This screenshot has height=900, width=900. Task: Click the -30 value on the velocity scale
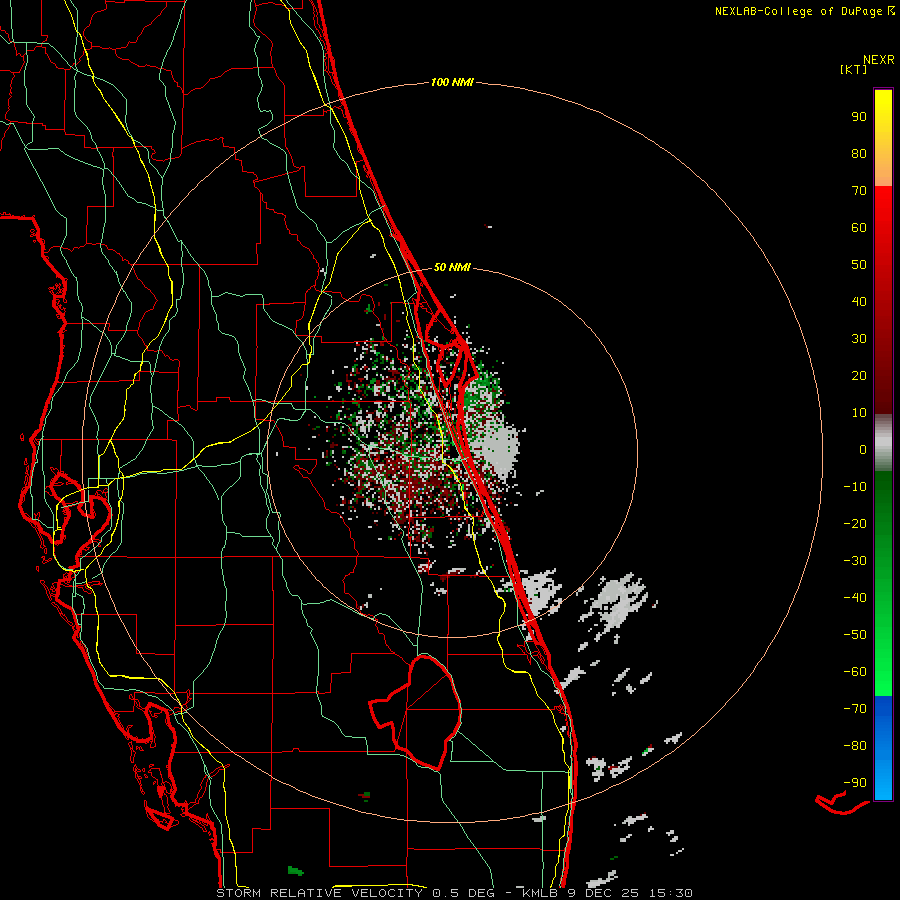tap(855, 561)
